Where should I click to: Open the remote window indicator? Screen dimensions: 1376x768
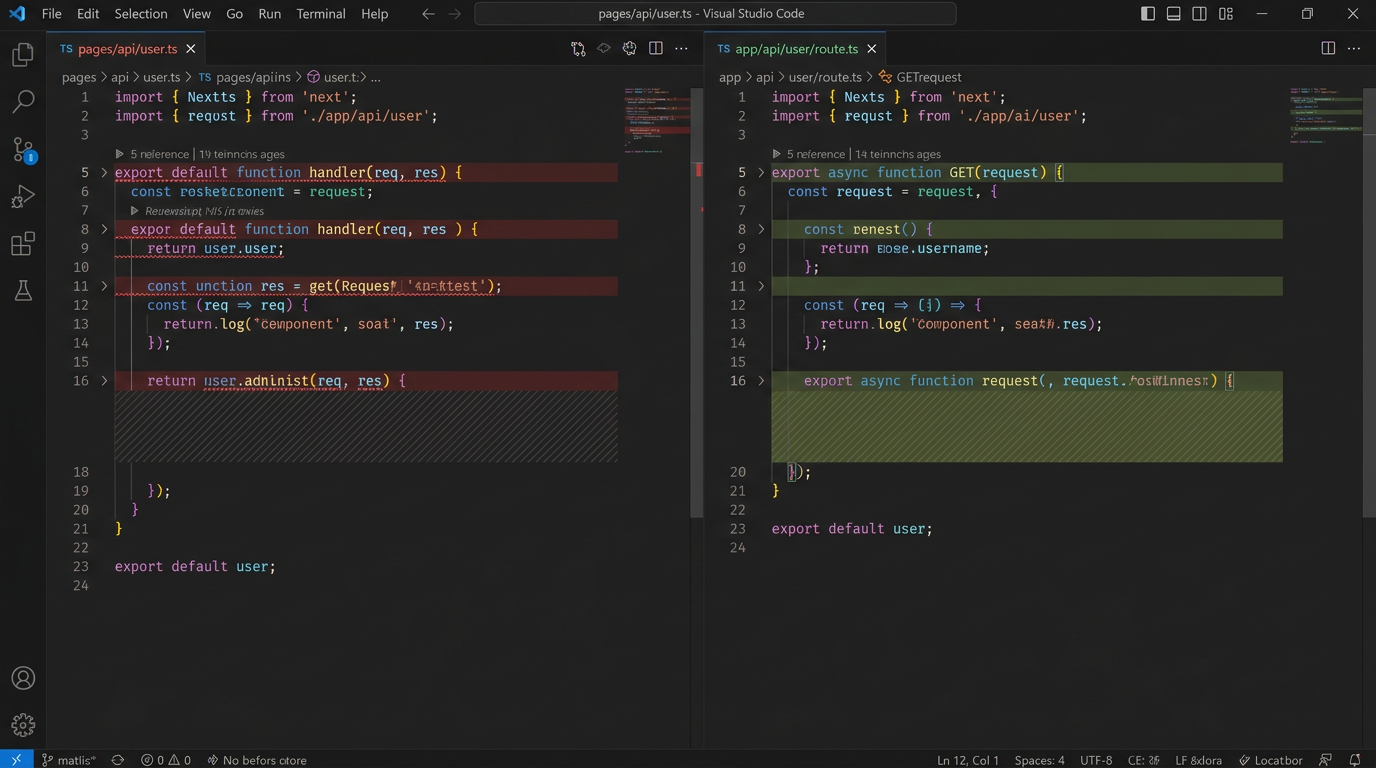[x=16, y=760]
